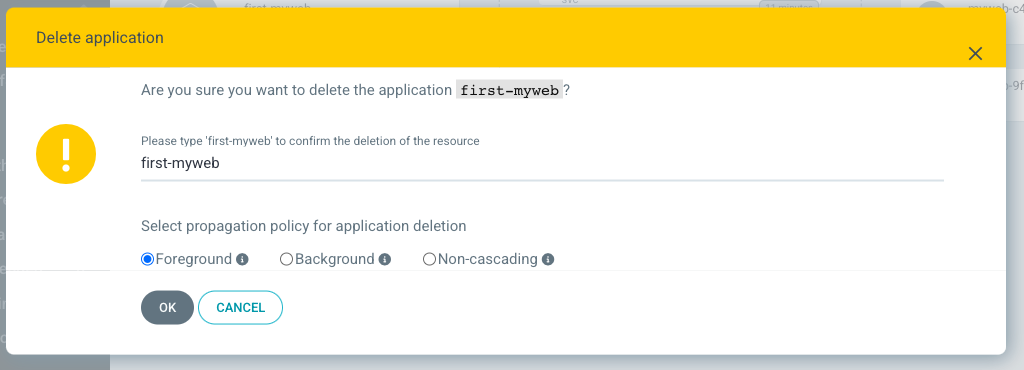1024x370 pixels.
Task: Confirm deletion with OK button
Action: 167,307
